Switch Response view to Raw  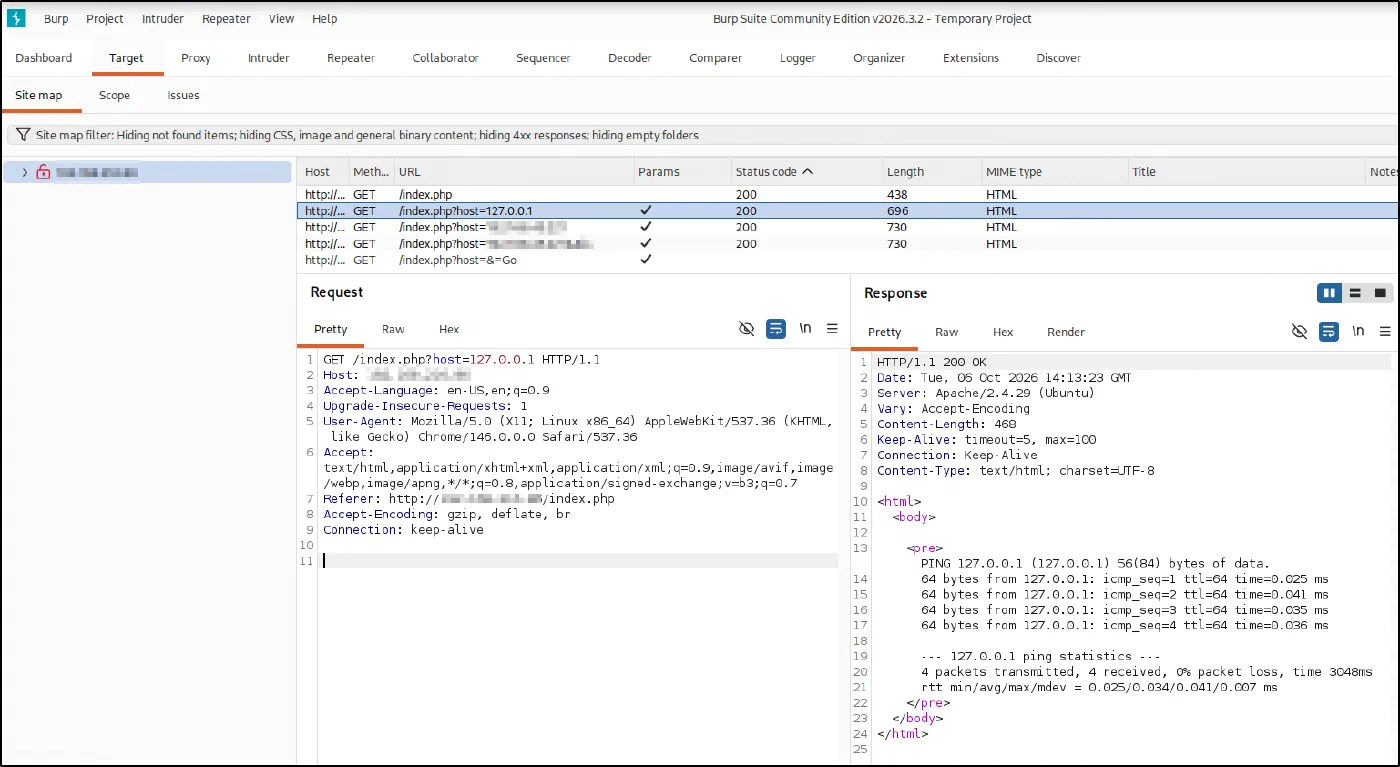point(946,332)
